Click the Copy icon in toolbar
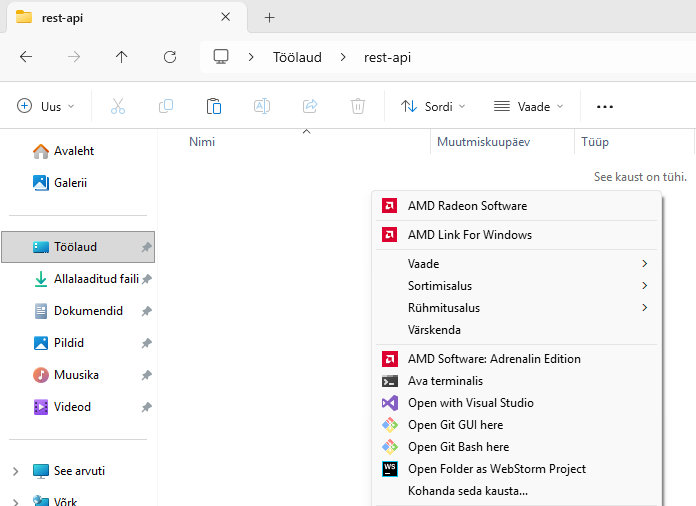 pyautogui.click(x=166, y=106)
